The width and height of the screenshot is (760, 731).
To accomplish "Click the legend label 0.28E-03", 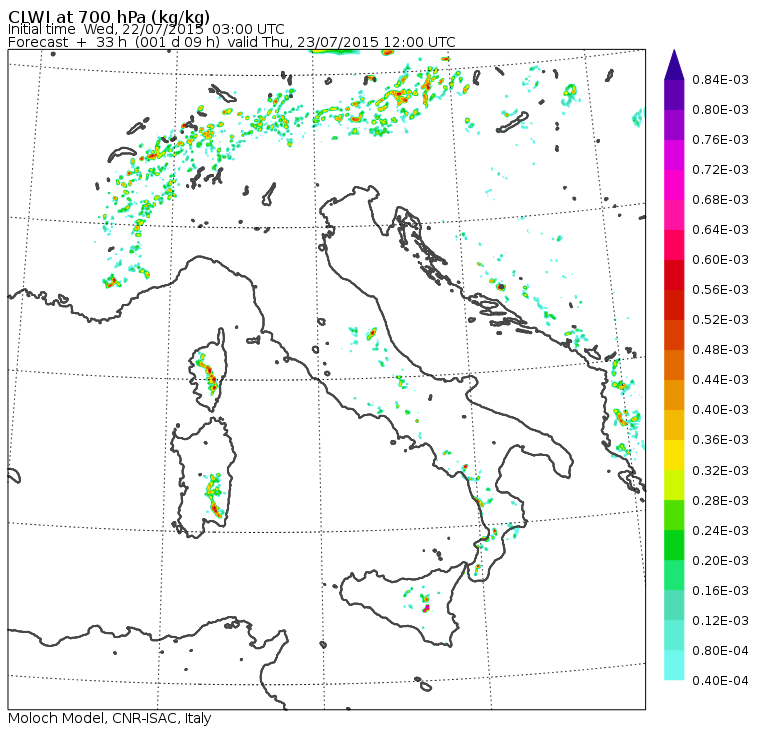I will click(x=720, y=501).
